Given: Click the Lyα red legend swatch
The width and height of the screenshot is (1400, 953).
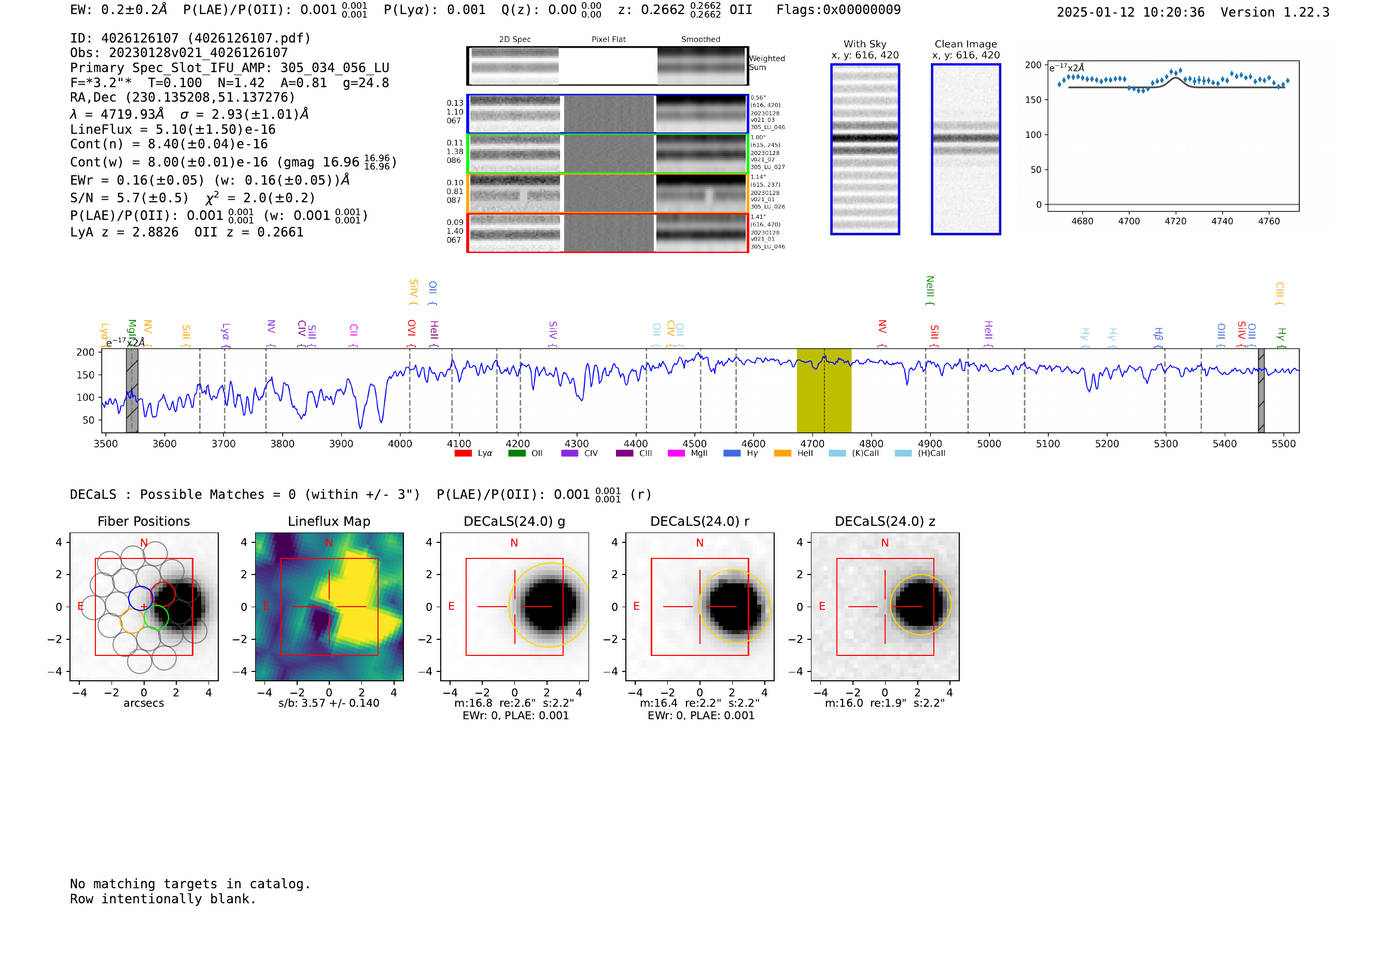Looking at the screenshot, I should [463, 453].
